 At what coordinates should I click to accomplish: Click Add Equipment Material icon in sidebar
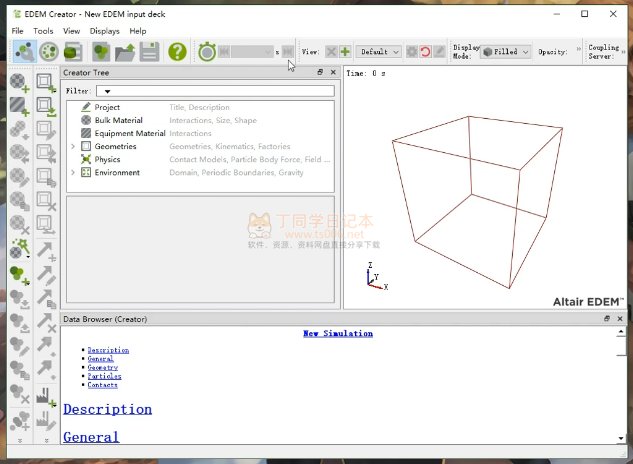click(x=19, y=104)
